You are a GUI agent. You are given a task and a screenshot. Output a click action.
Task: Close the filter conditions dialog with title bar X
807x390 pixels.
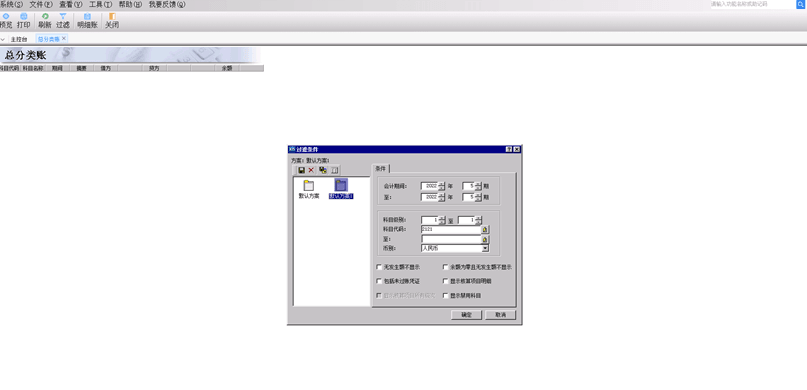516,149
